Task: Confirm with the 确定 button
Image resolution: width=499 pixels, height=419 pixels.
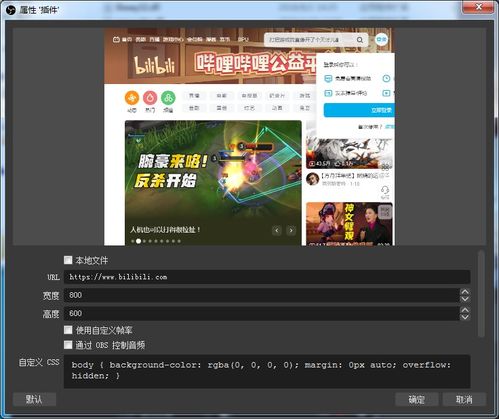Action: 416,399
